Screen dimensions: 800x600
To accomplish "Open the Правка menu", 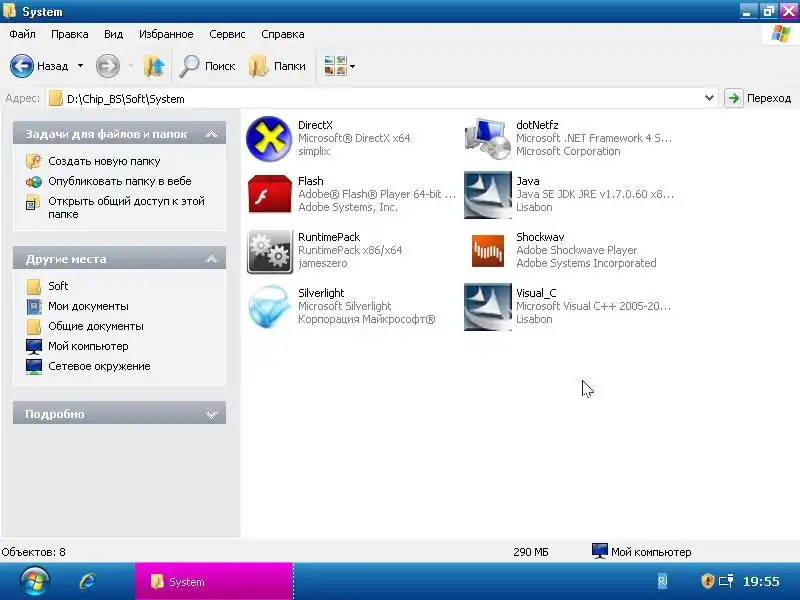I will coord(70,34).
